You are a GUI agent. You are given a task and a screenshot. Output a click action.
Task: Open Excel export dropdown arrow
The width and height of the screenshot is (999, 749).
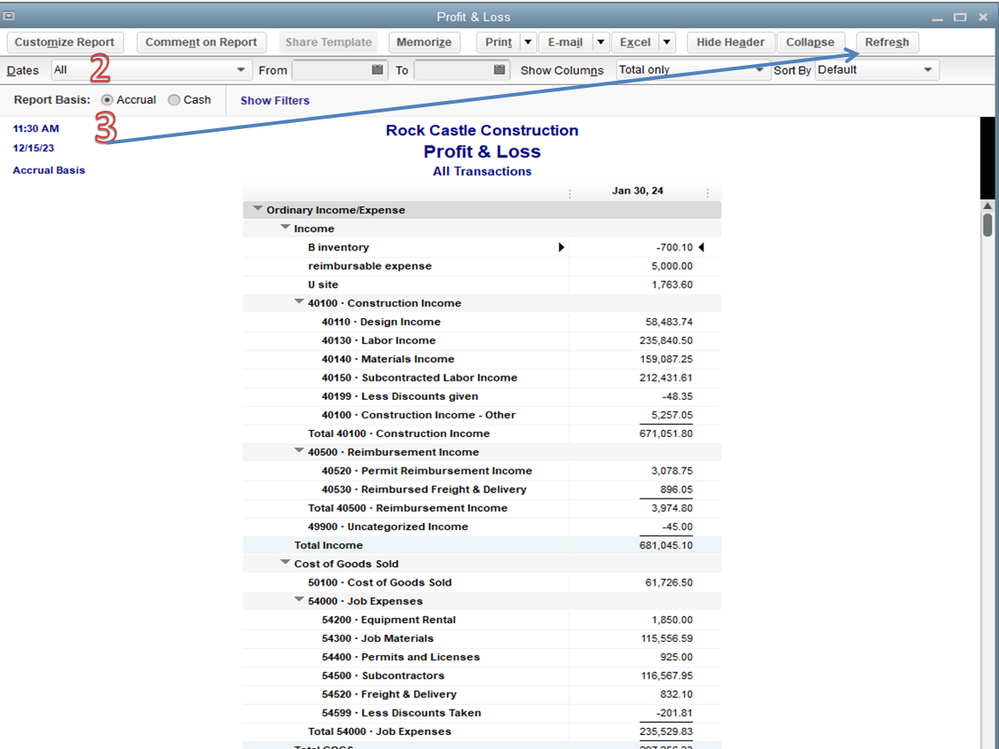coord(667,42)
